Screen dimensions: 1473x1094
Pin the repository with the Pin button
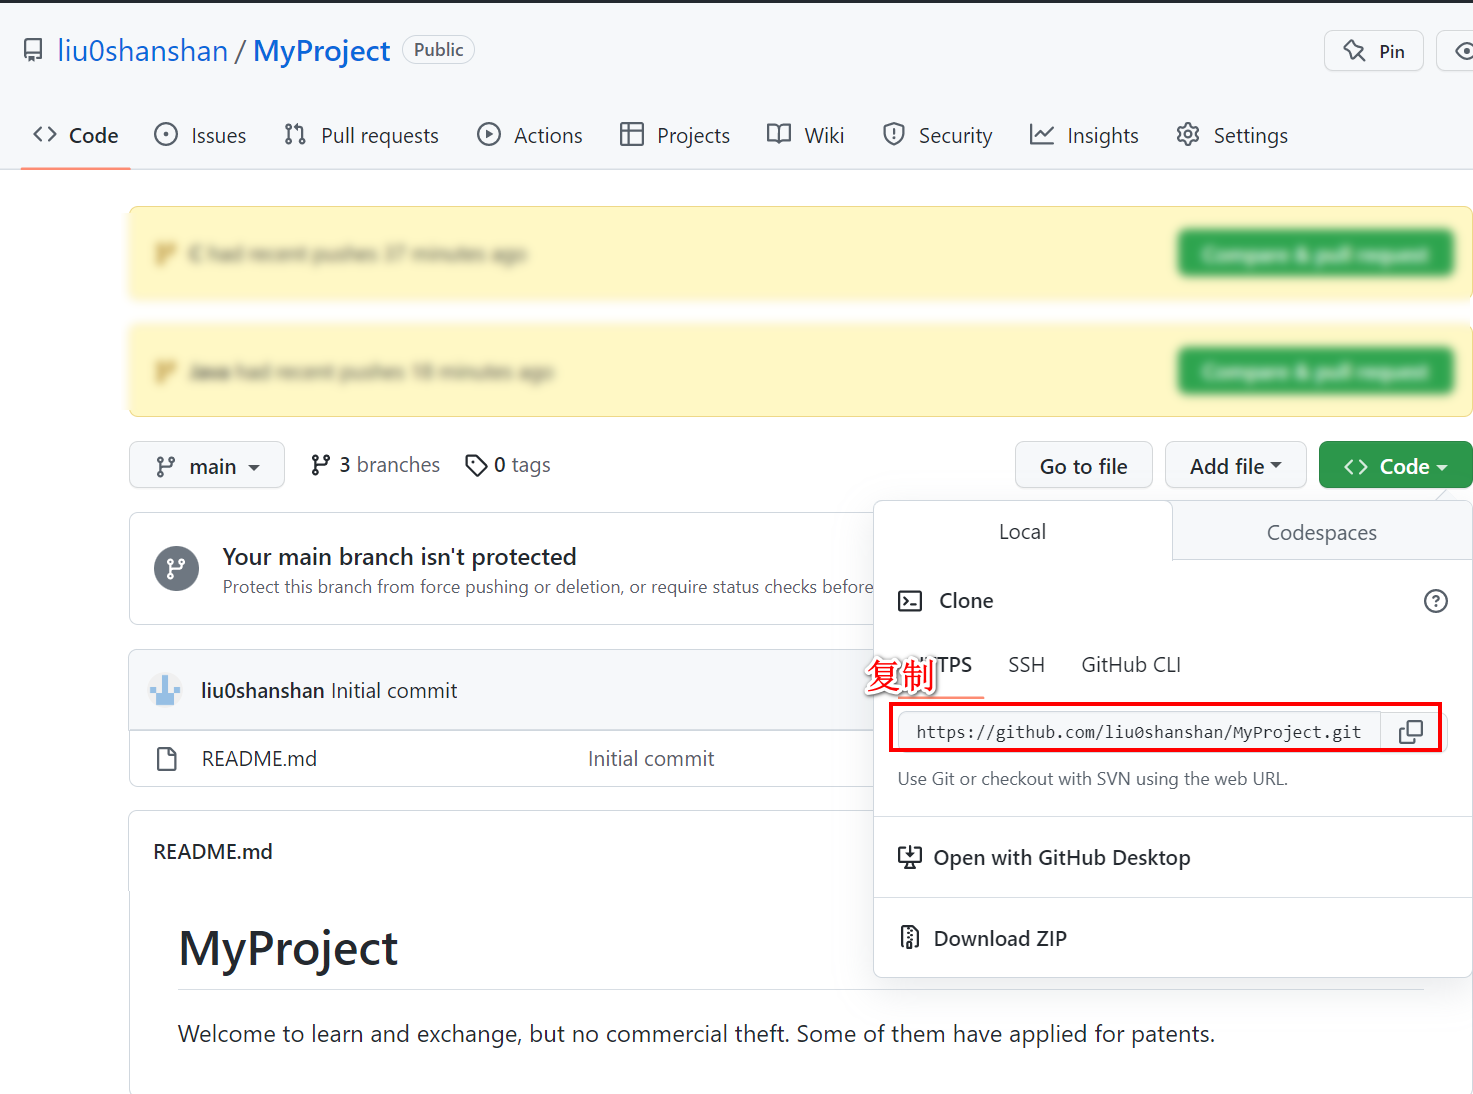tap(1373, 51)
